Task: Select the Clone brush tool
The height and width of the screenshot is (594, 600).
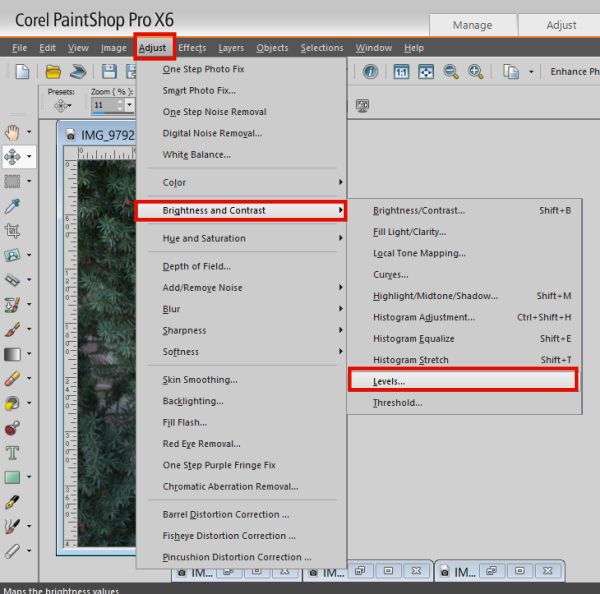Action: (12, 304)
